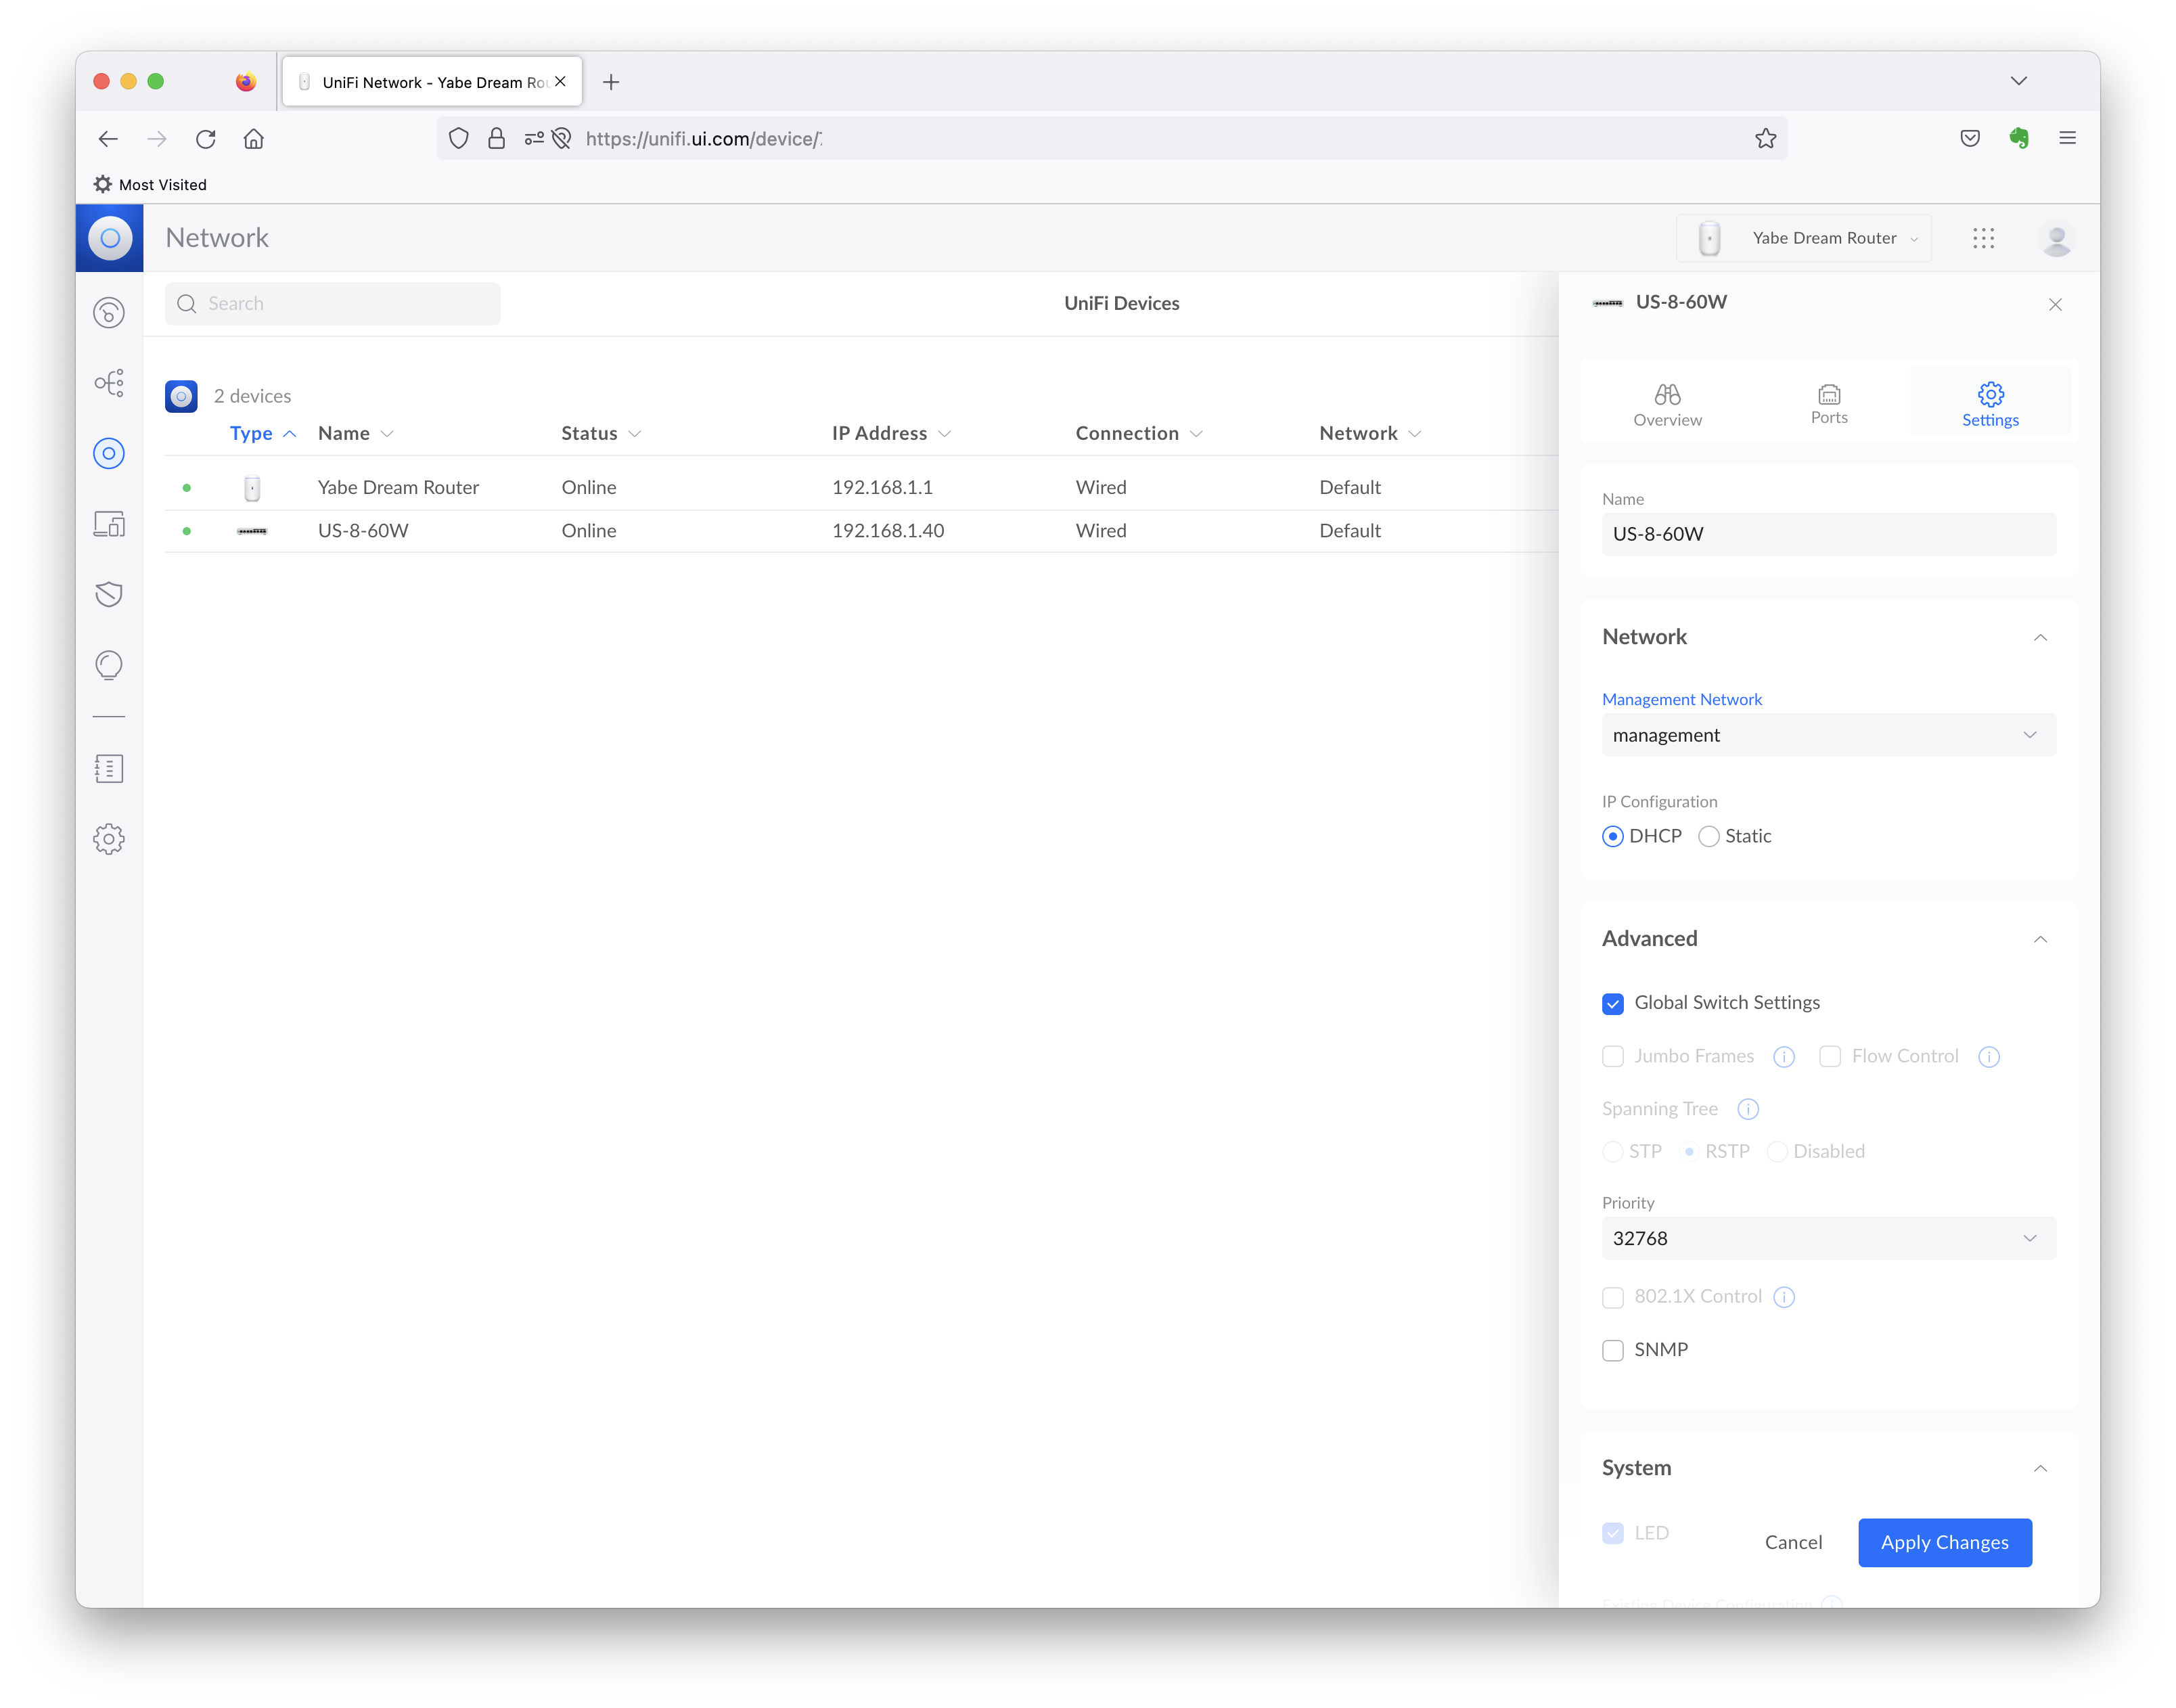Open Status column filter chevron

pos(634,434)
